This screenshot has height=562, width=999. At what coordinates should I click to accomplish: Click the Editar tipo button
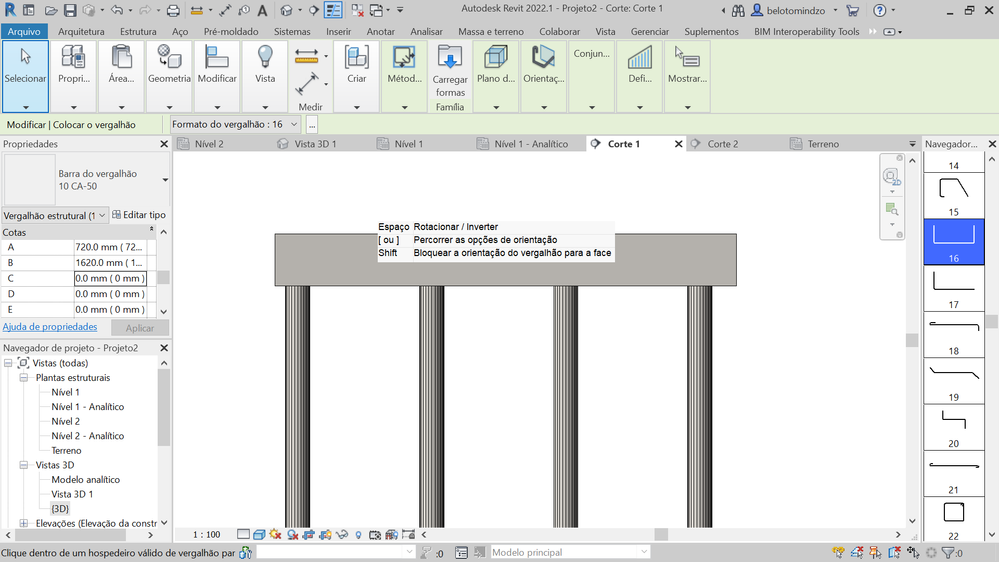(x=139, y=215)
